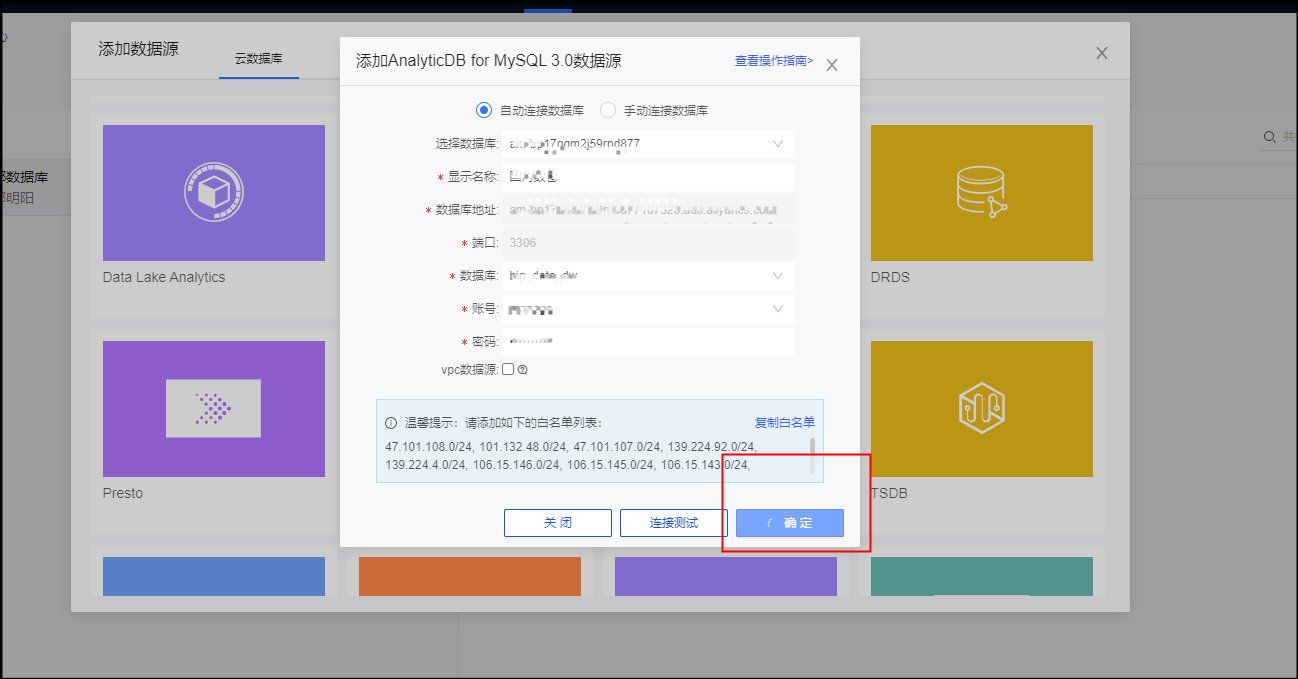Click the search magnifier icon at right
This screenshot has height=679, width=1298.
point(1269,137)
